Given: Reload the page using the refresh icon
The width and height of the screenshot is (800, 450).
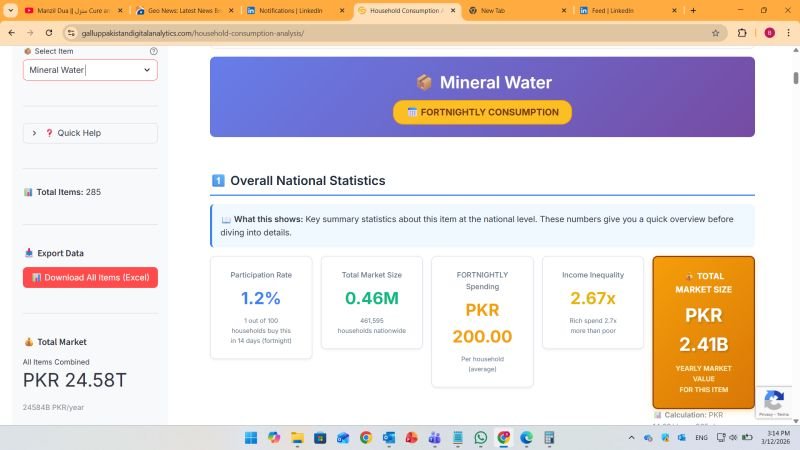Looking at the screenshot, I should pos(50,32).
